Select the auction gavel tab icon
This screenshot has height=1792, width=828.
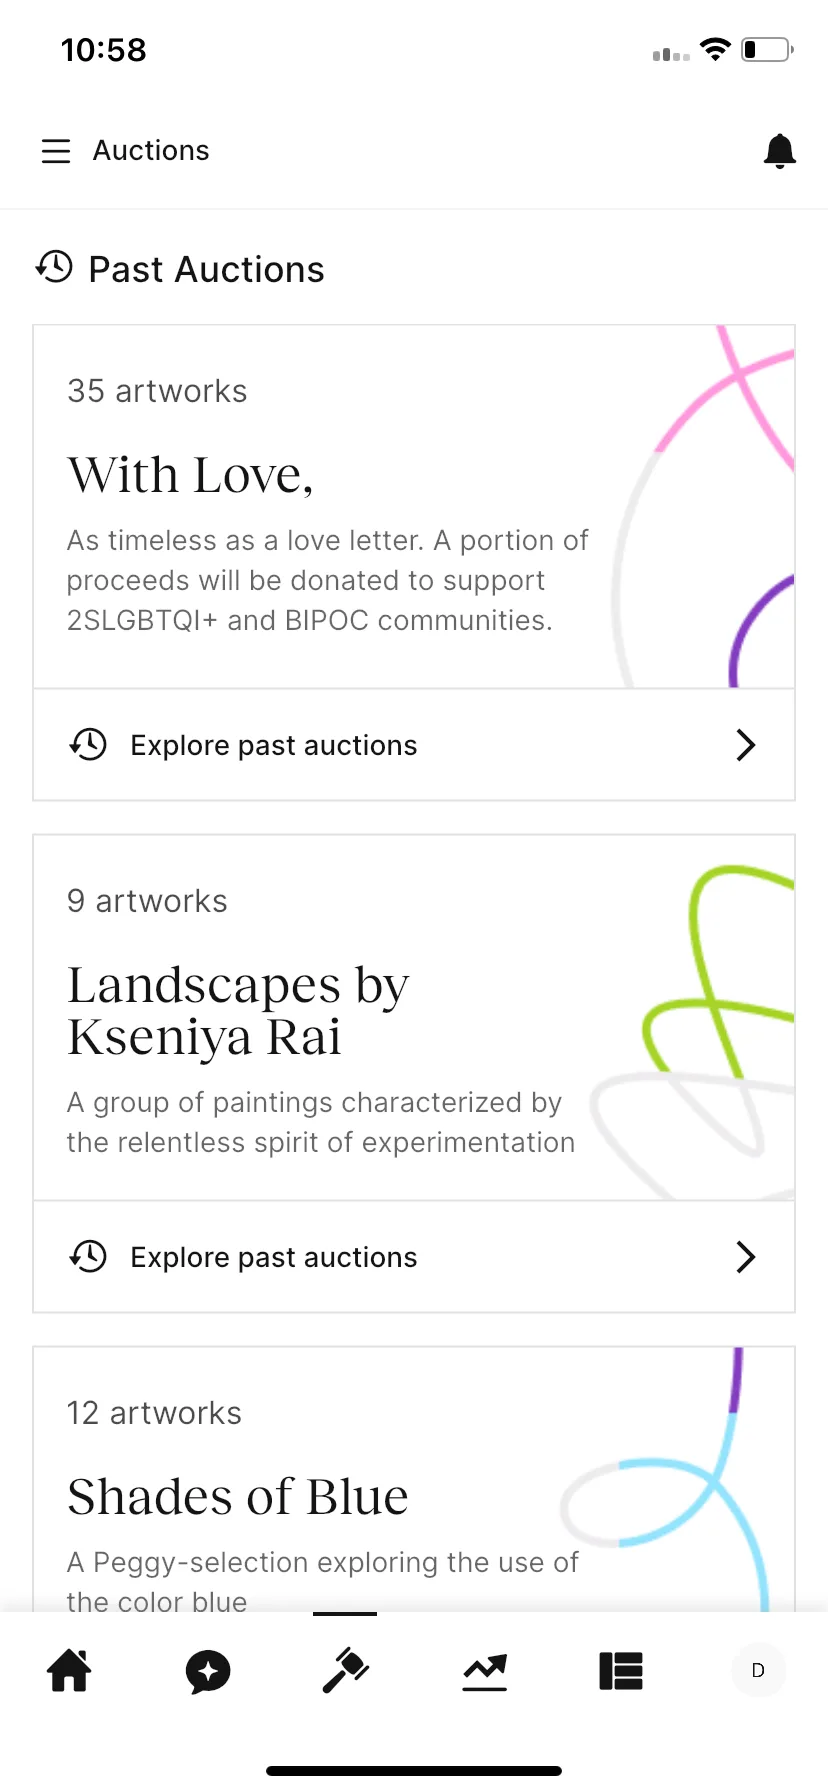pyautogui.click(x=346, y=1670)
